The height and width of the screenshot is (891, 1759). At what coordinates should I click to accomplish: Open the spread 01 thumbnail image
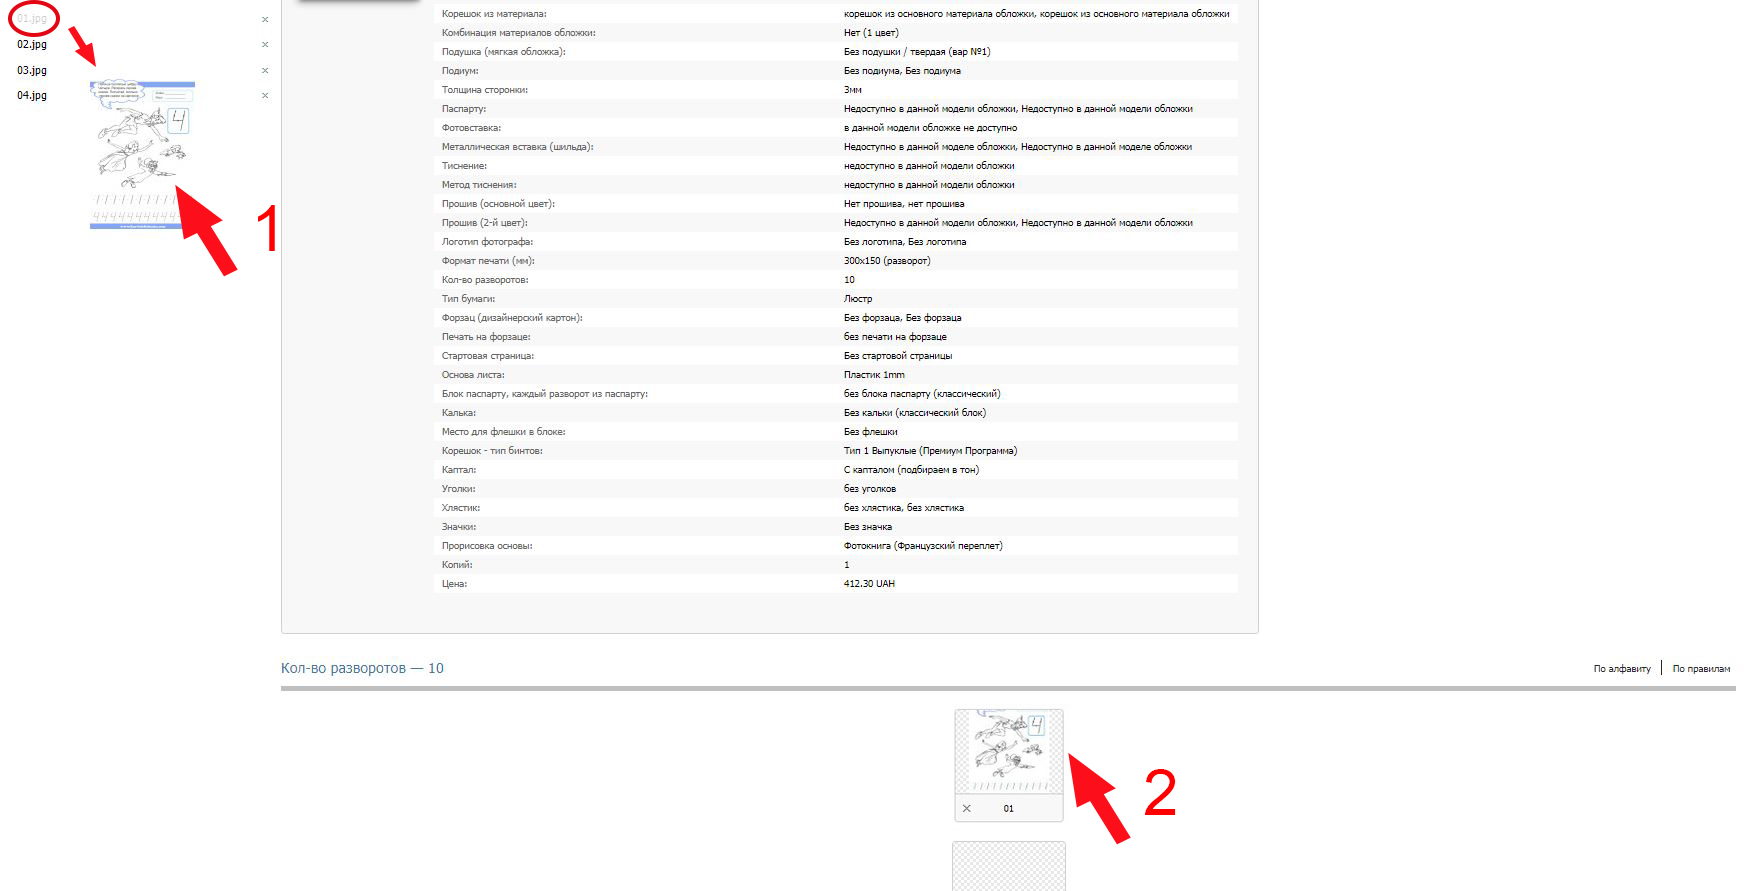pyautogui.click(x=1008, y=751)
